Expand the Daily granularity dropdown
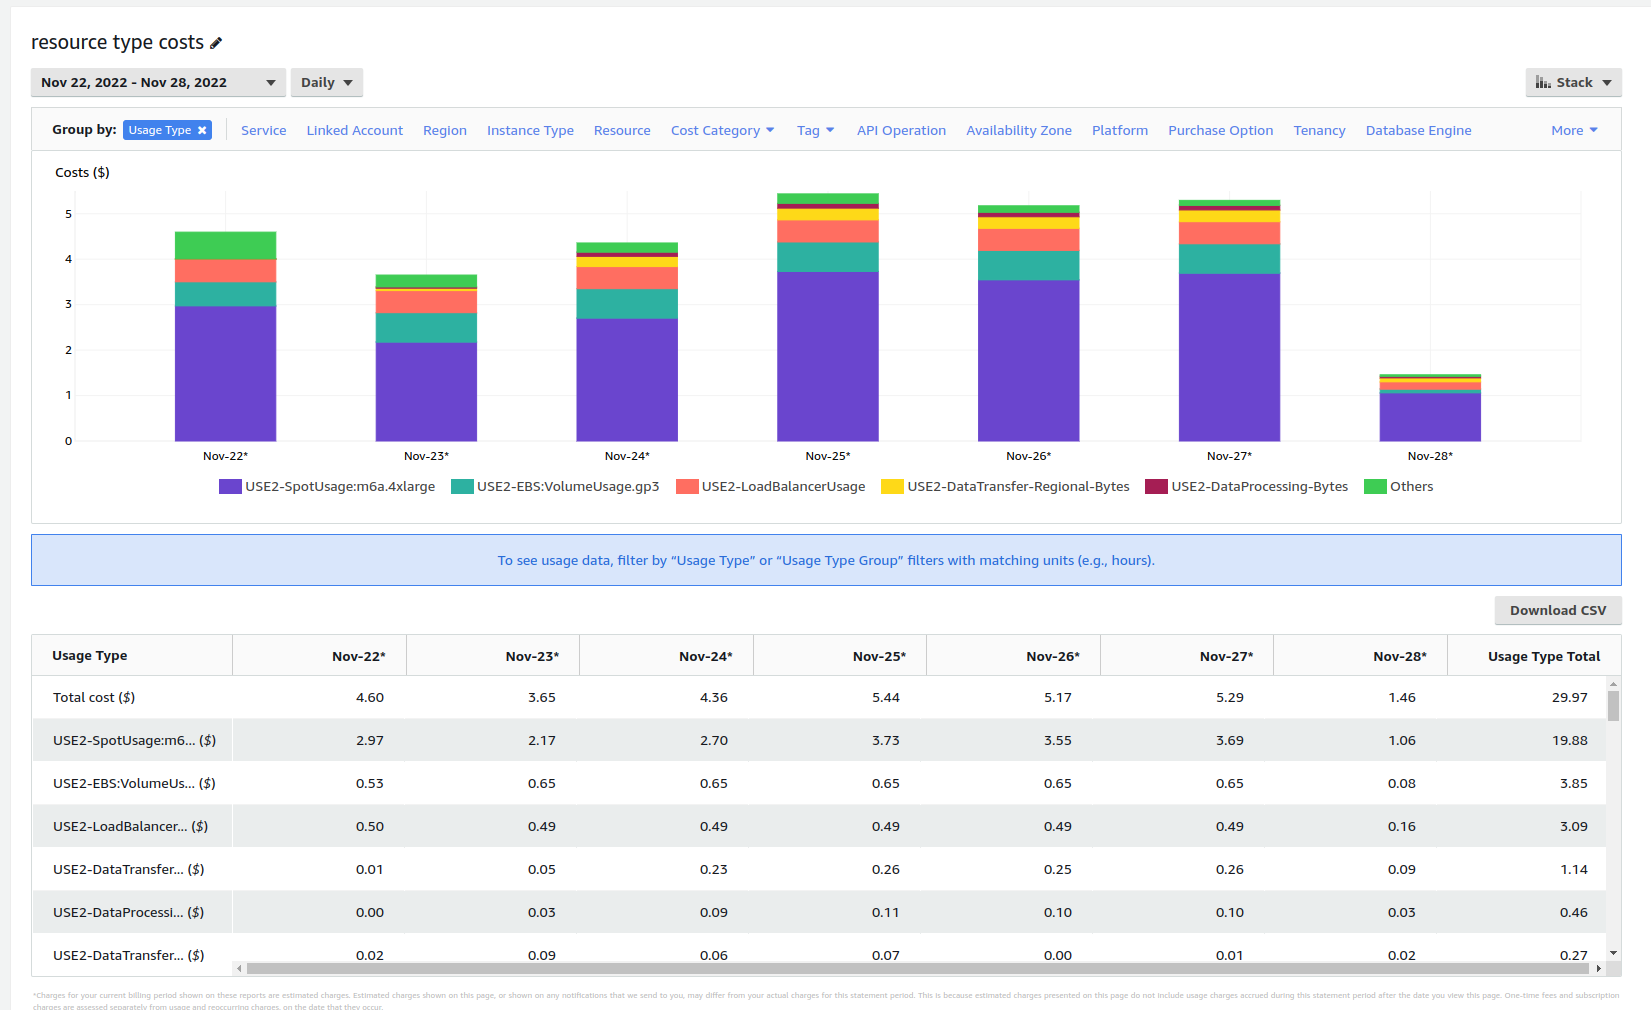The height and width of the screenshot is (1010, 1651). click(x=326, y=83)
